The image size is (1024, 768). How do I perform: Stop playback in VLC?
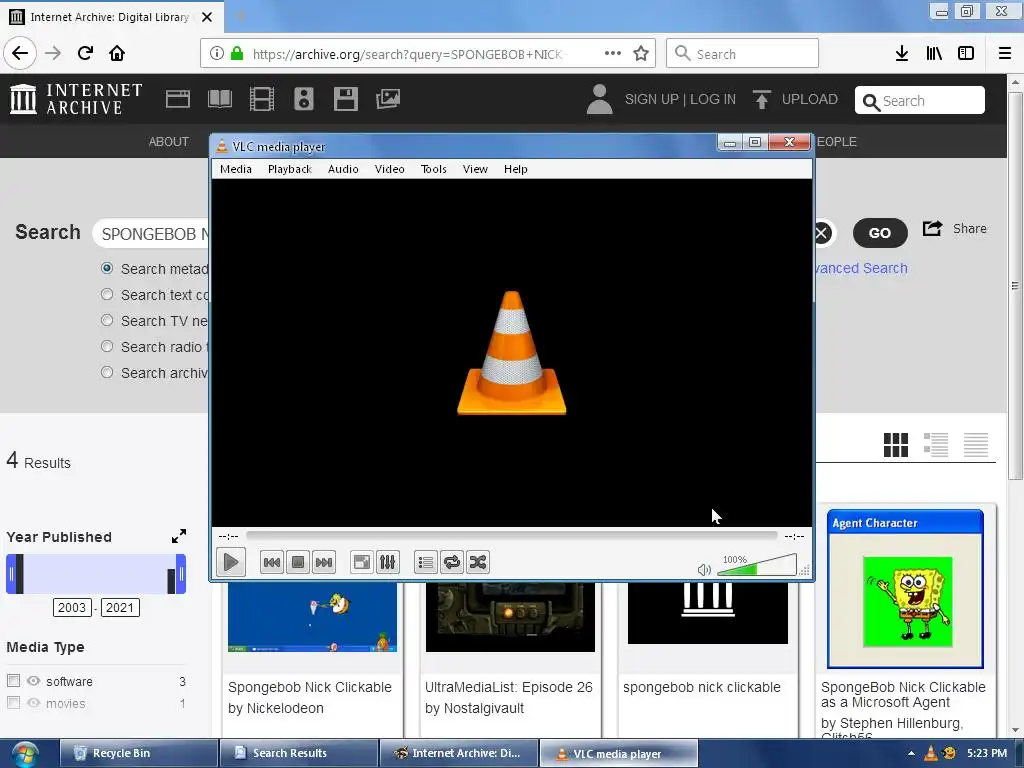(x=298, y=562)
